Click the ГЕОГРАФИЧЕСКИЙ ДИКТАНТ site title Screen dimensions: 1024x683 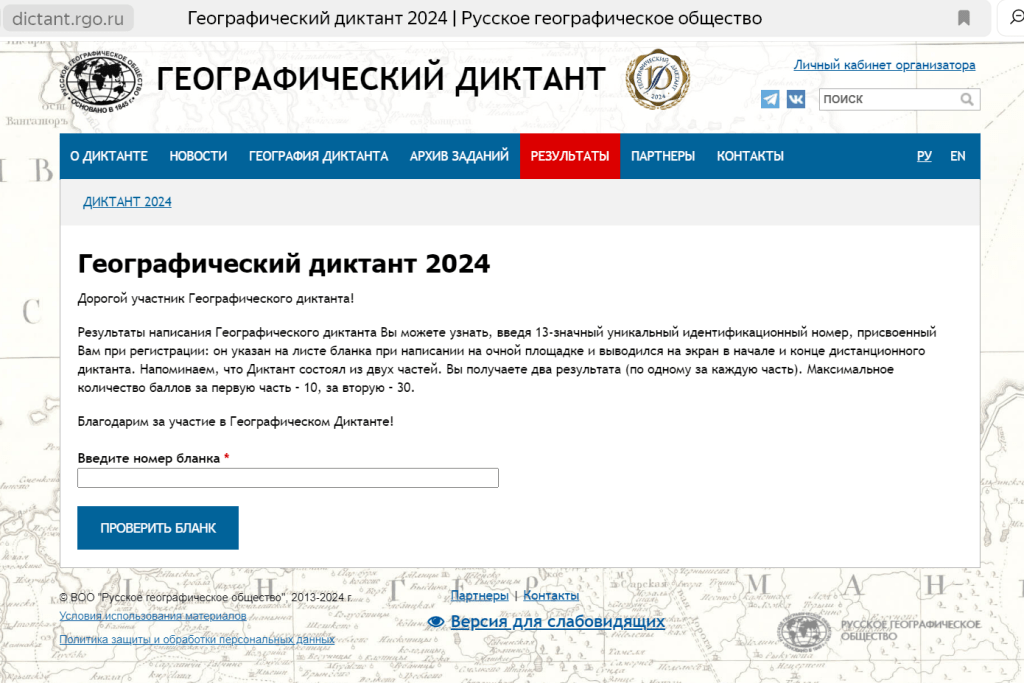click(x=381, y=79)
